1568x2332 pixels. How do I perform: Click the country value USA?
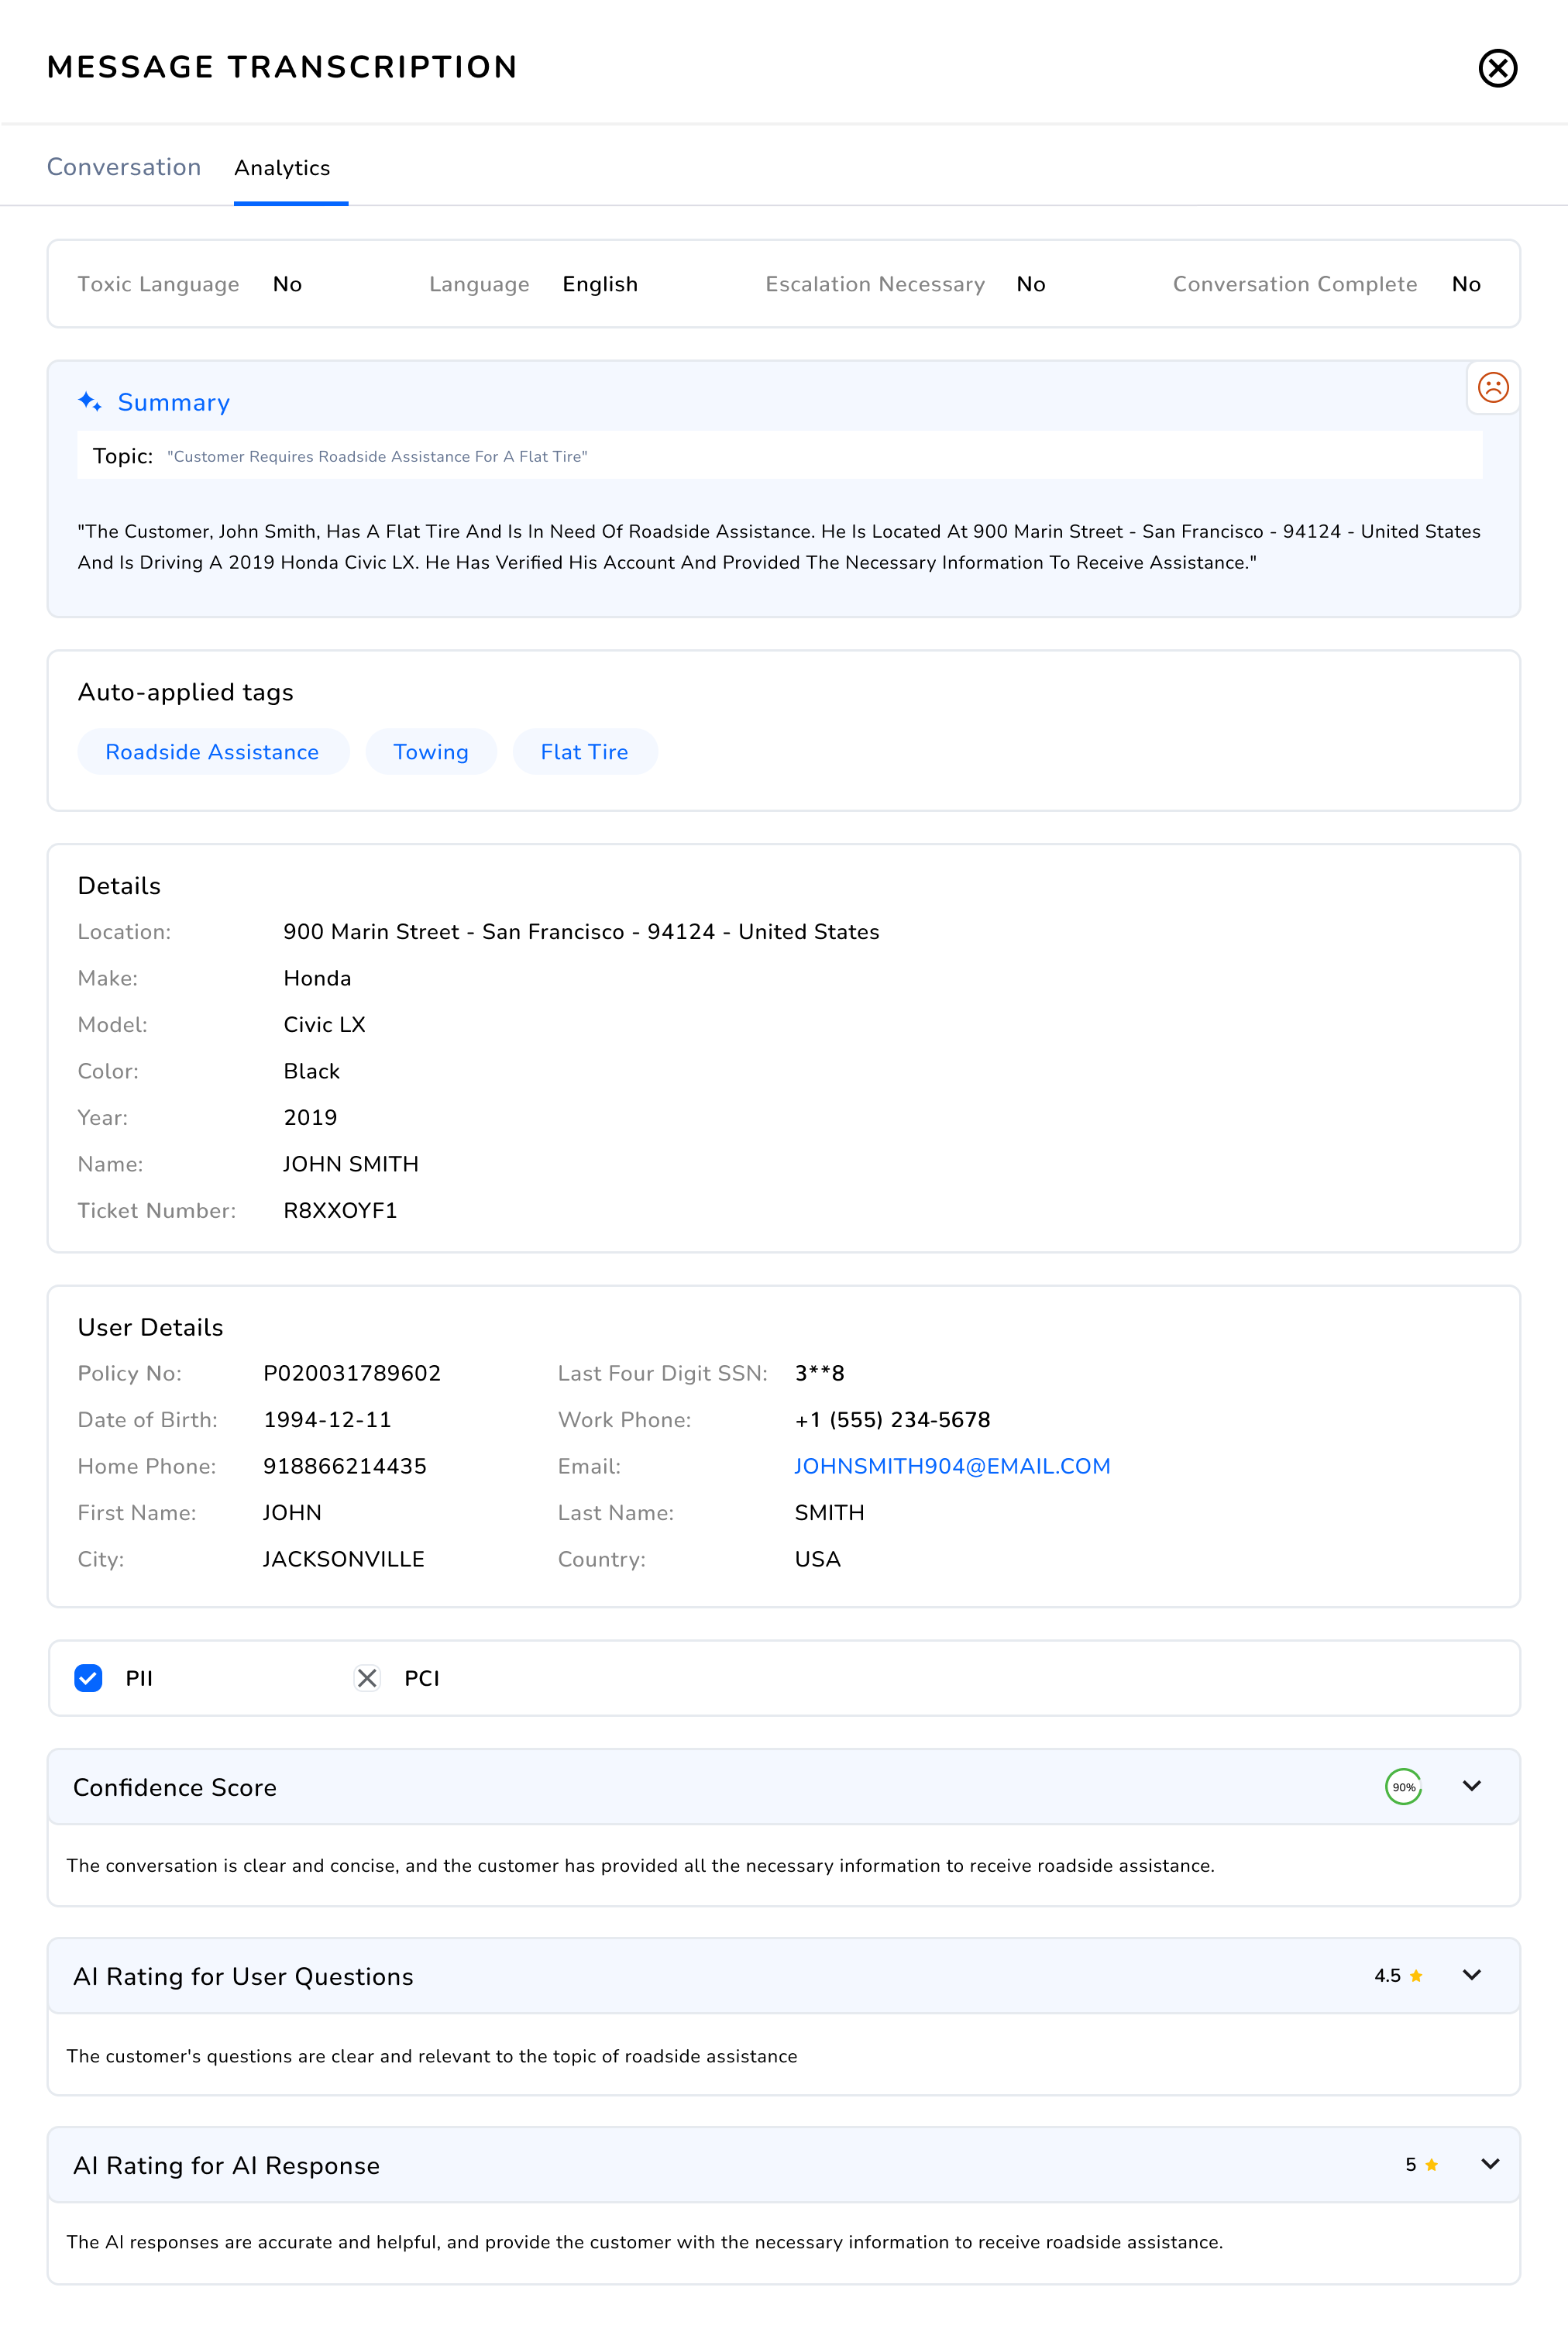(817, 1559)
